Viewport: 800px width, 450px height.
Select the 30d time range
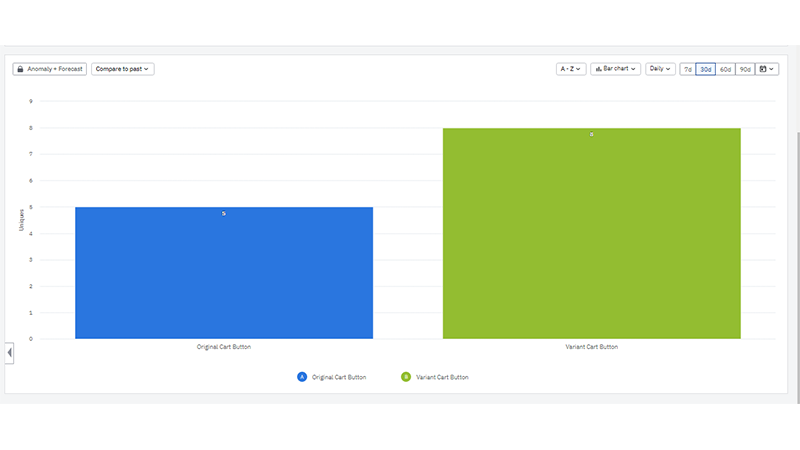coord(706,69)
